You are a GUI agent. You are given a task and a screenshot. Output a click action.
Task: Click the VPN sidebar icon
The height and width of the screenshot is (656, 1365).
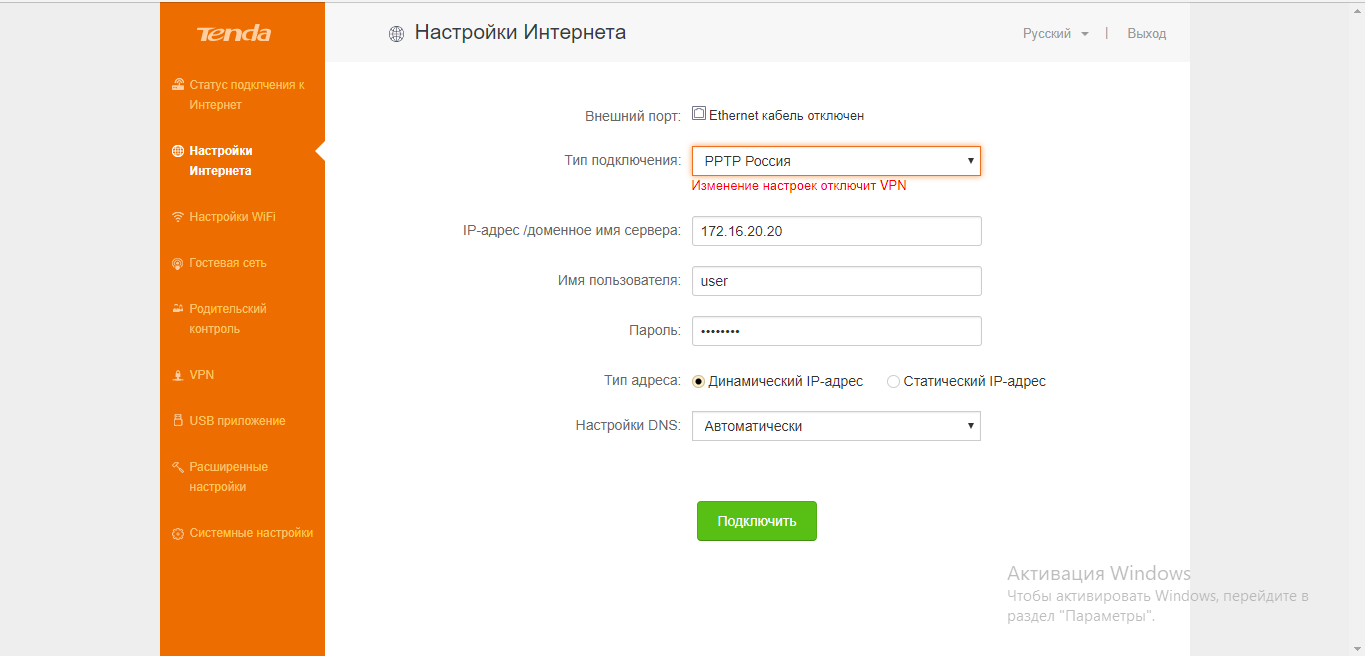(x=178, y=375)
